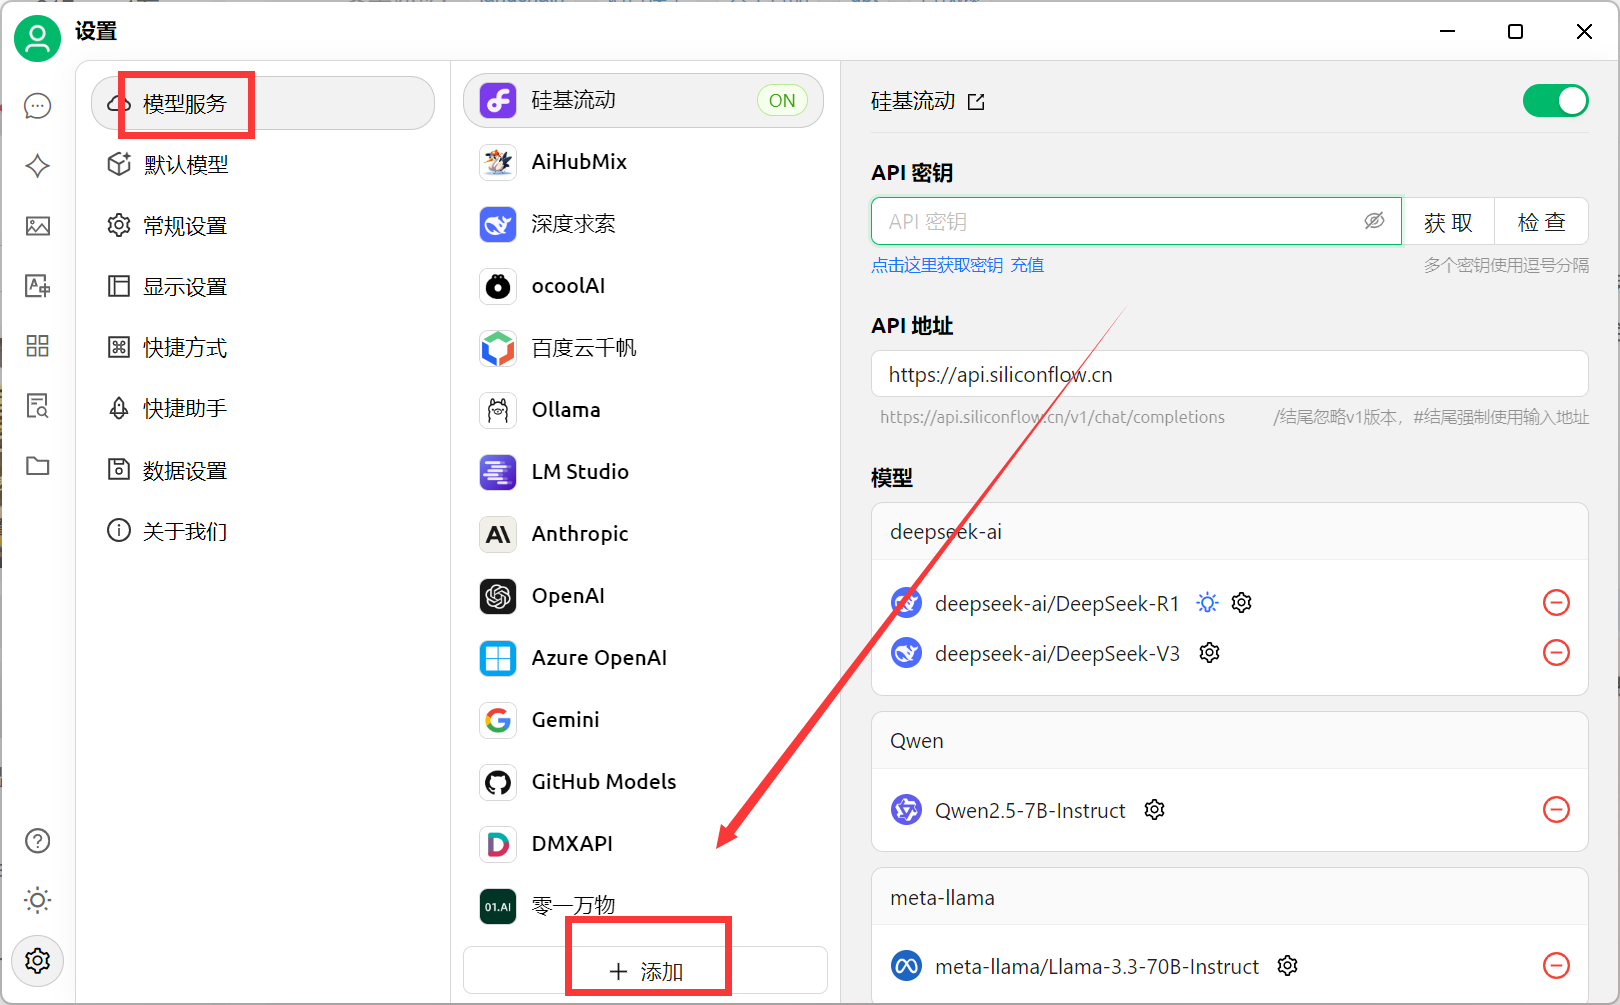Open 数据设置 settings menu

click(x=263, y=470)
